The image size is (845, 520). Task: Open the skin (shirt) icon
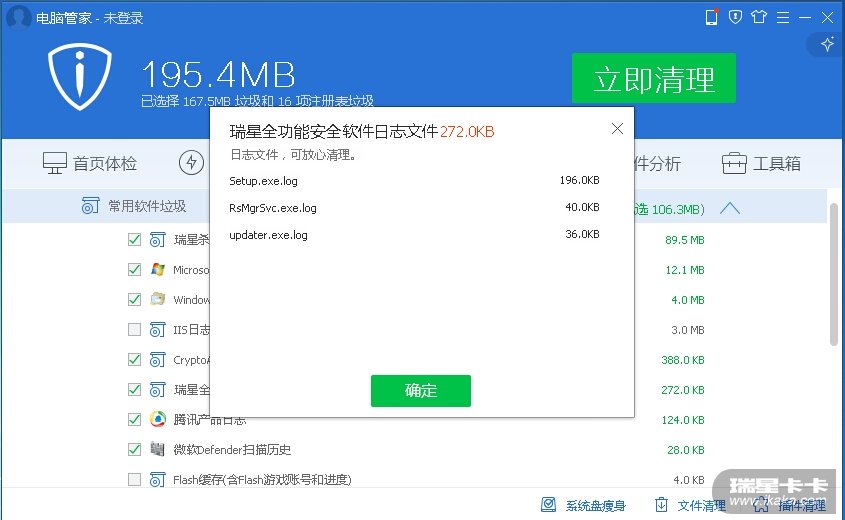[x=759, y=17]
